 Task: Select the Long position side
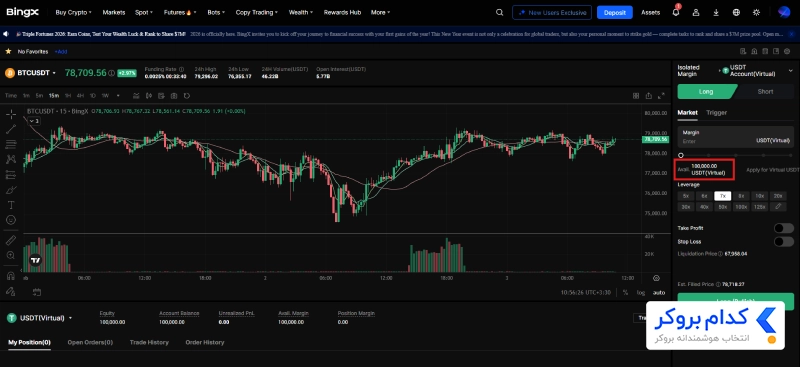[706, 92]
